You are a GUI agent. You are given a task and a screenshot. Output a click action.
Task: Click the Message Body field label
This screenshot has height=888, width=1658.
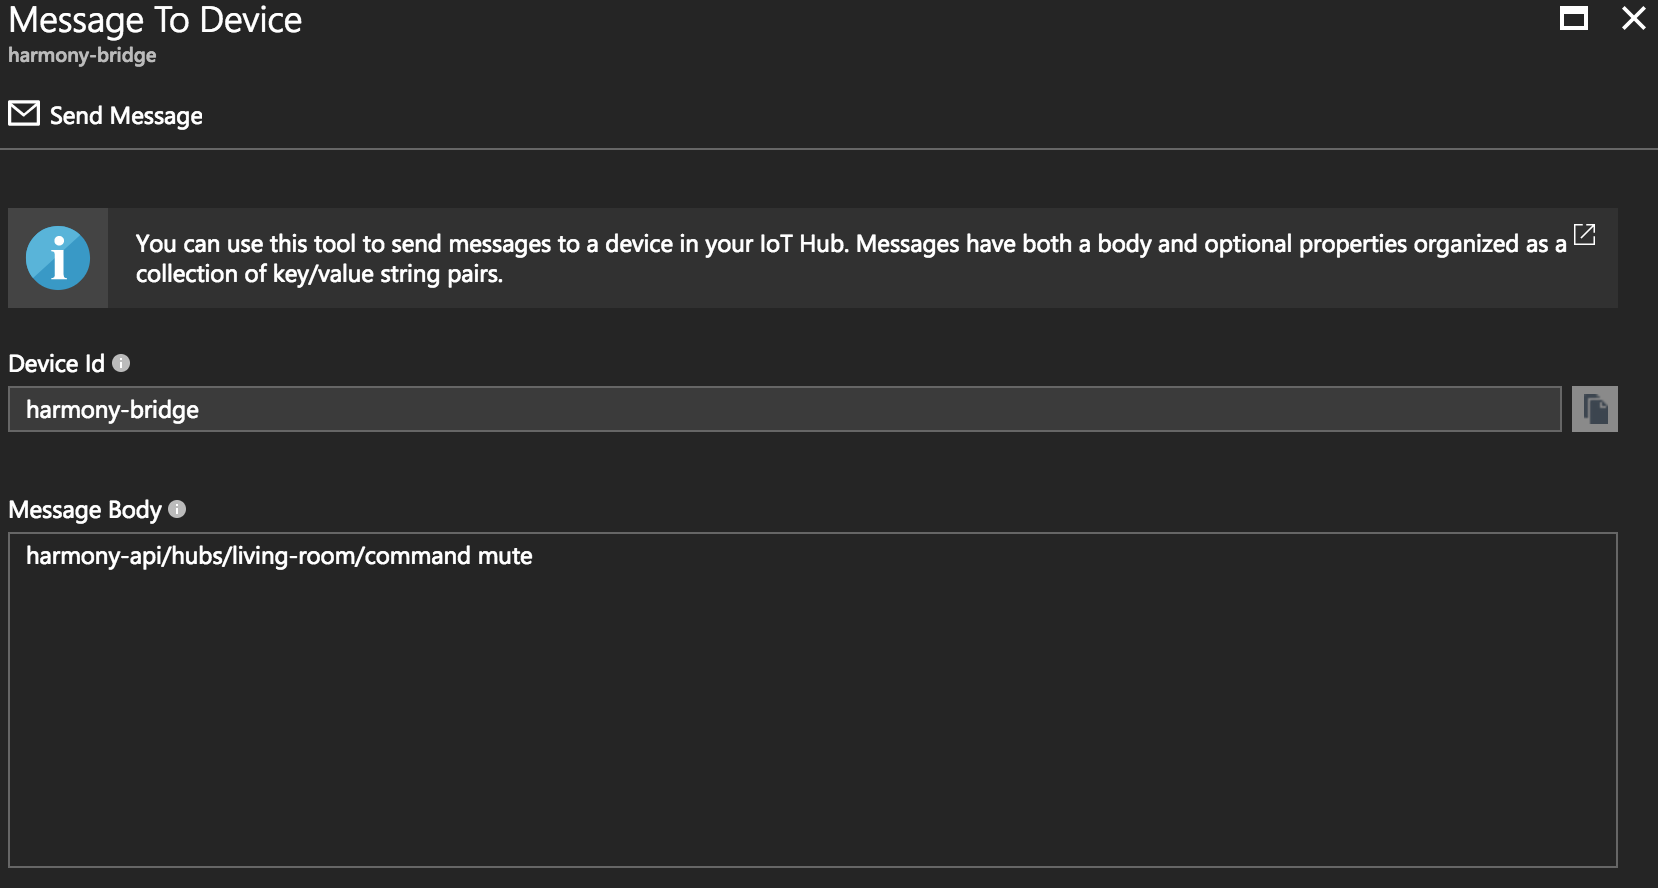pos(85,510)
